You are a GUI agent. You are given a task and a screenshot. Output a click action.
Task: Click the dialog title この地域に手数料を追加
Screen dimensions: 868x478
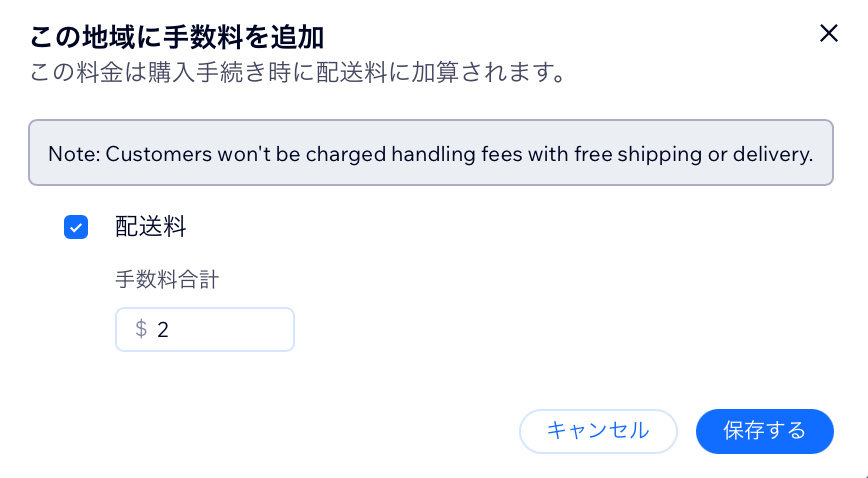click(x=177, y=37)
